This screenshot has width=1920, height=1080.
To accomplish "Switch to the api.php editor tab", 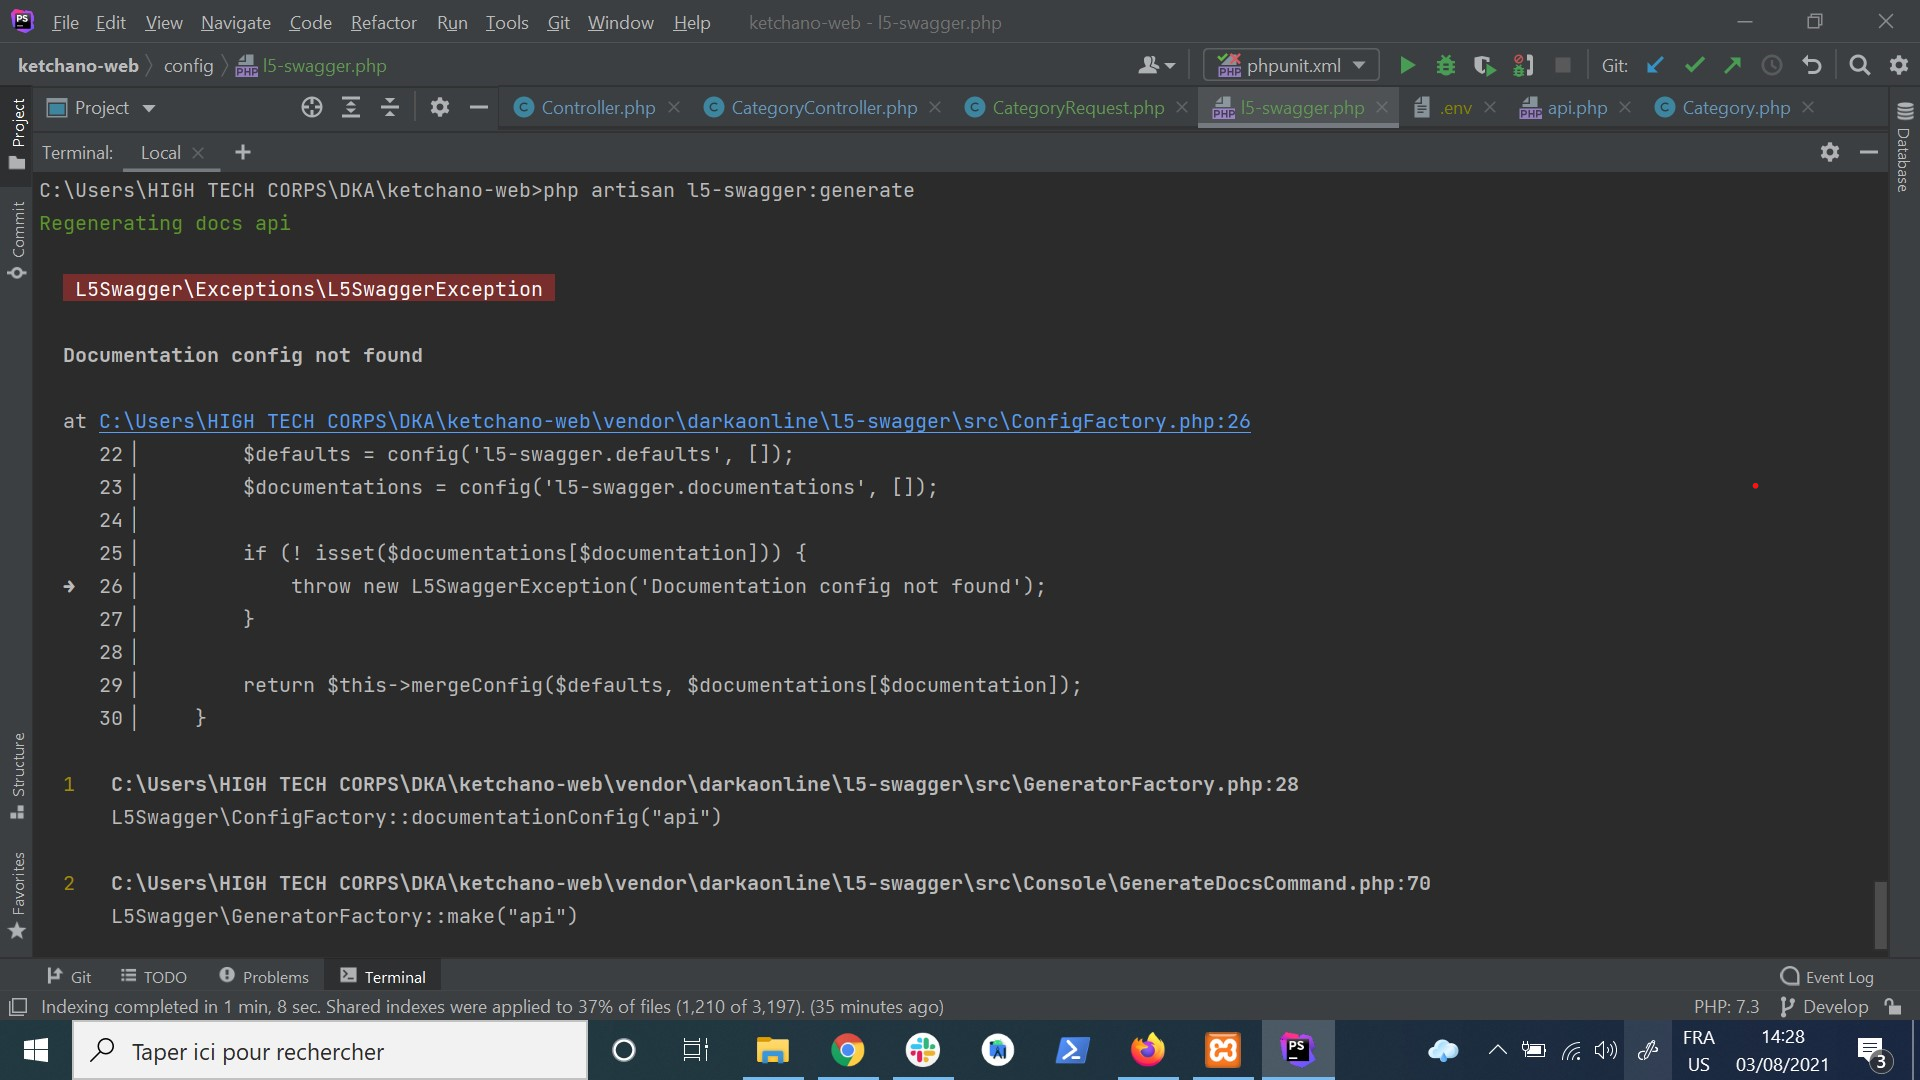I will pyautogui.click(x=1576, y=107).
